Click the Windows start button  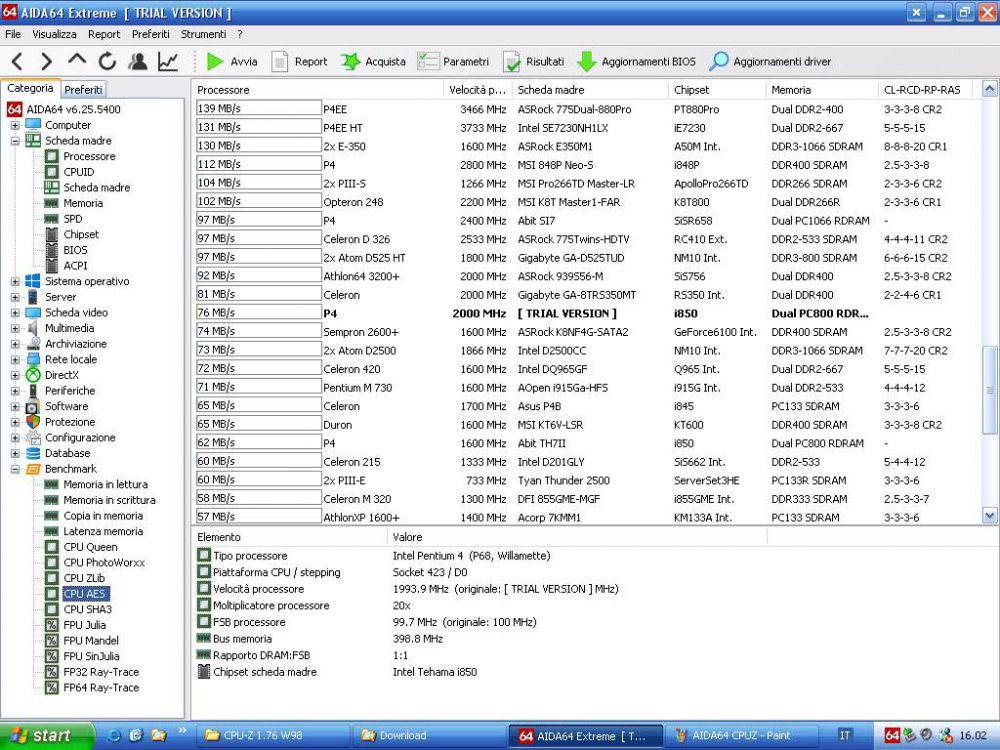tap(40, 735)
